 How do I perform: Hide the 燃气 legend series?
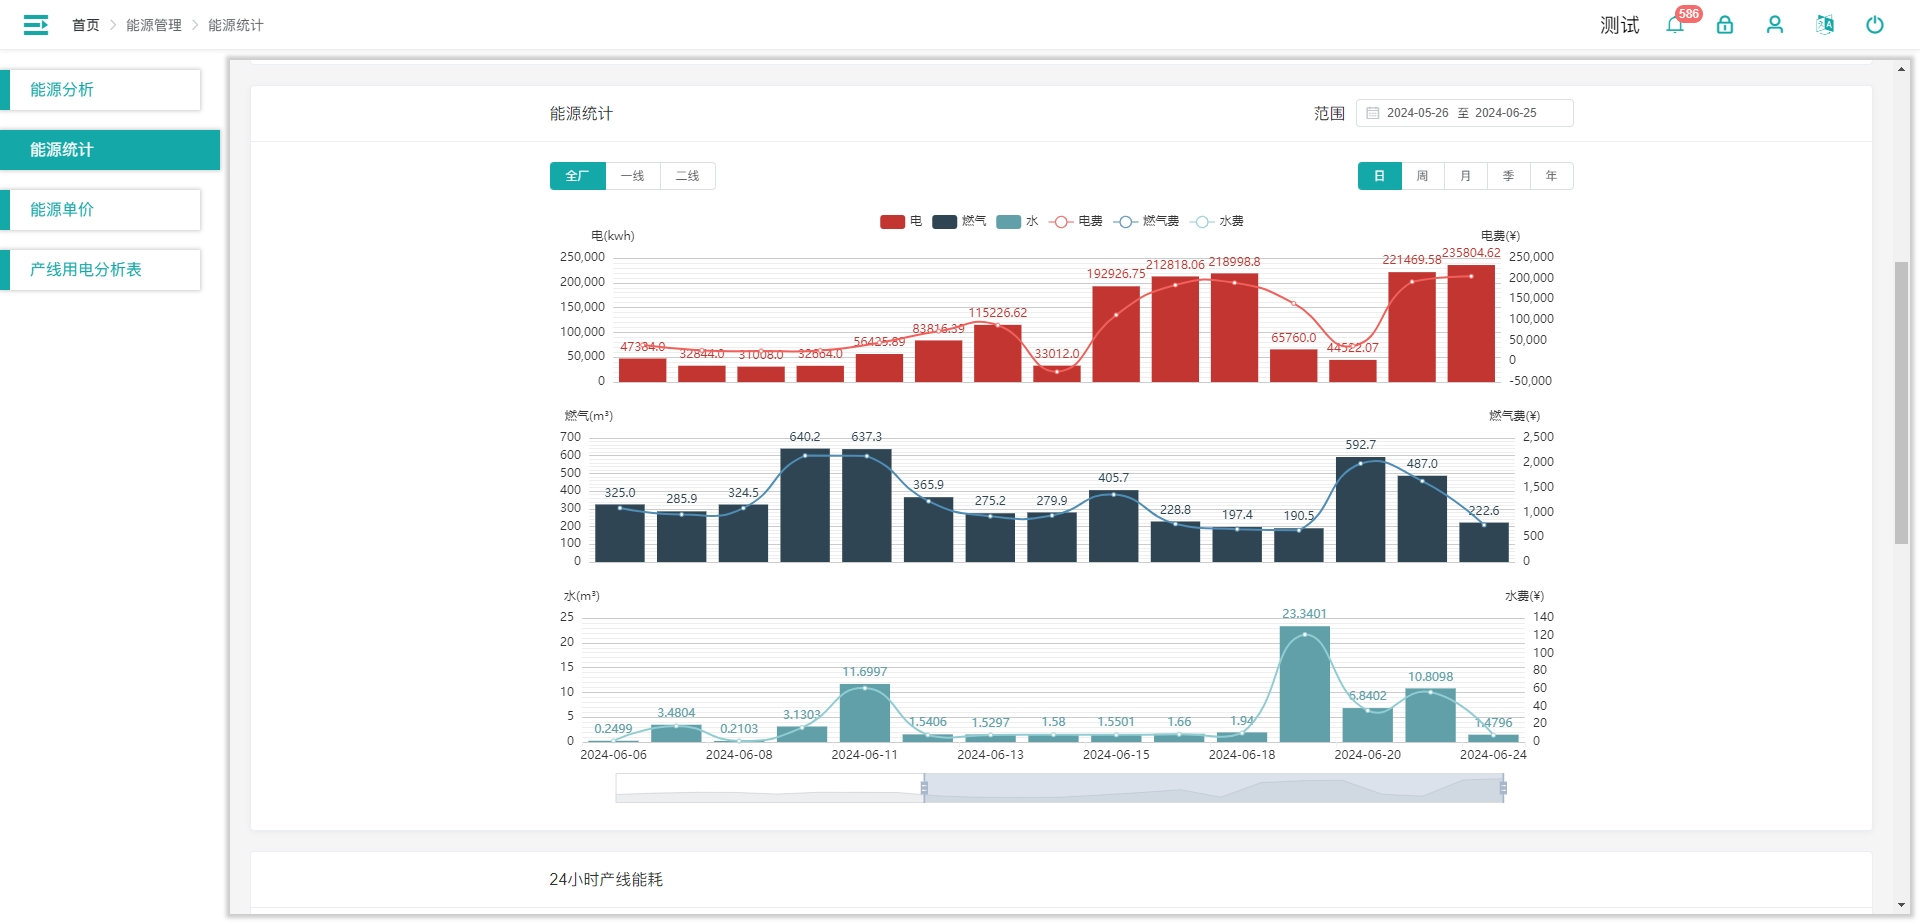958,221
